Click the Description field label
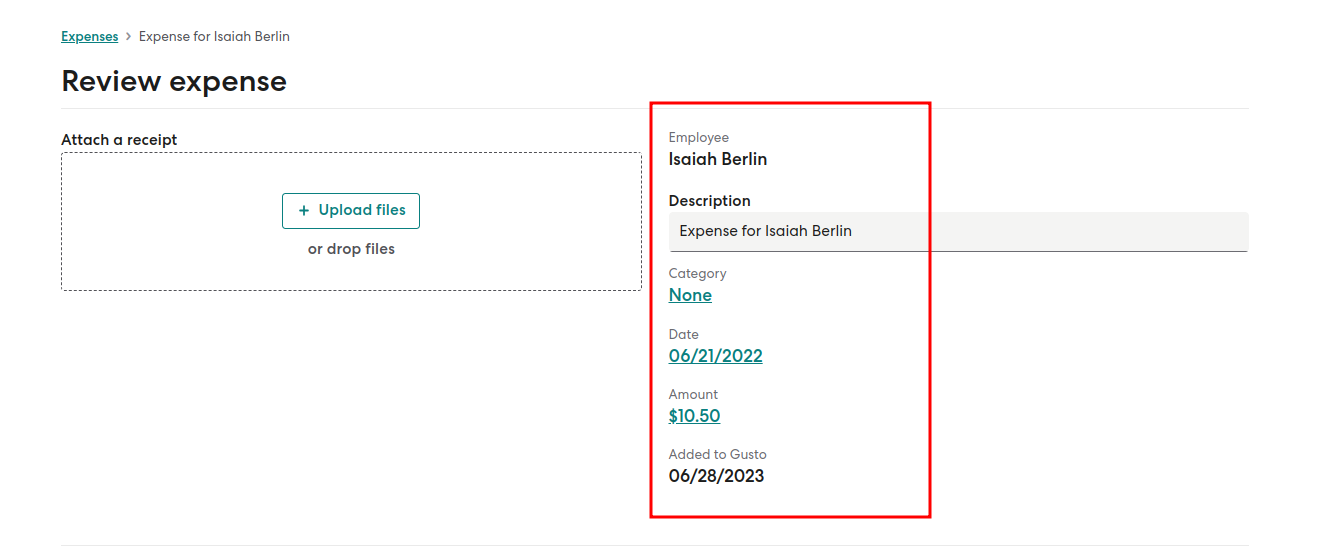1330x560 pixels. [709, 201]
